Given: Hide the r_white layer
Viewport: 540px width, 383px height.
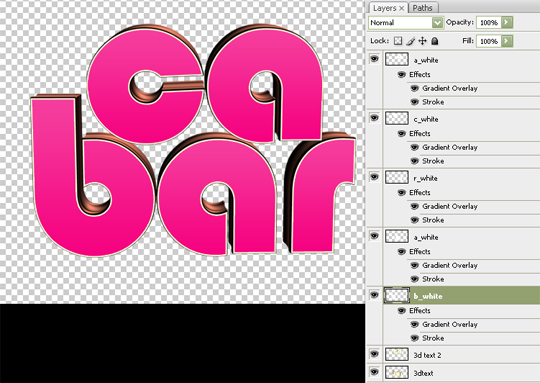Looking at the screenshot, I should click(x=374, y=177).
